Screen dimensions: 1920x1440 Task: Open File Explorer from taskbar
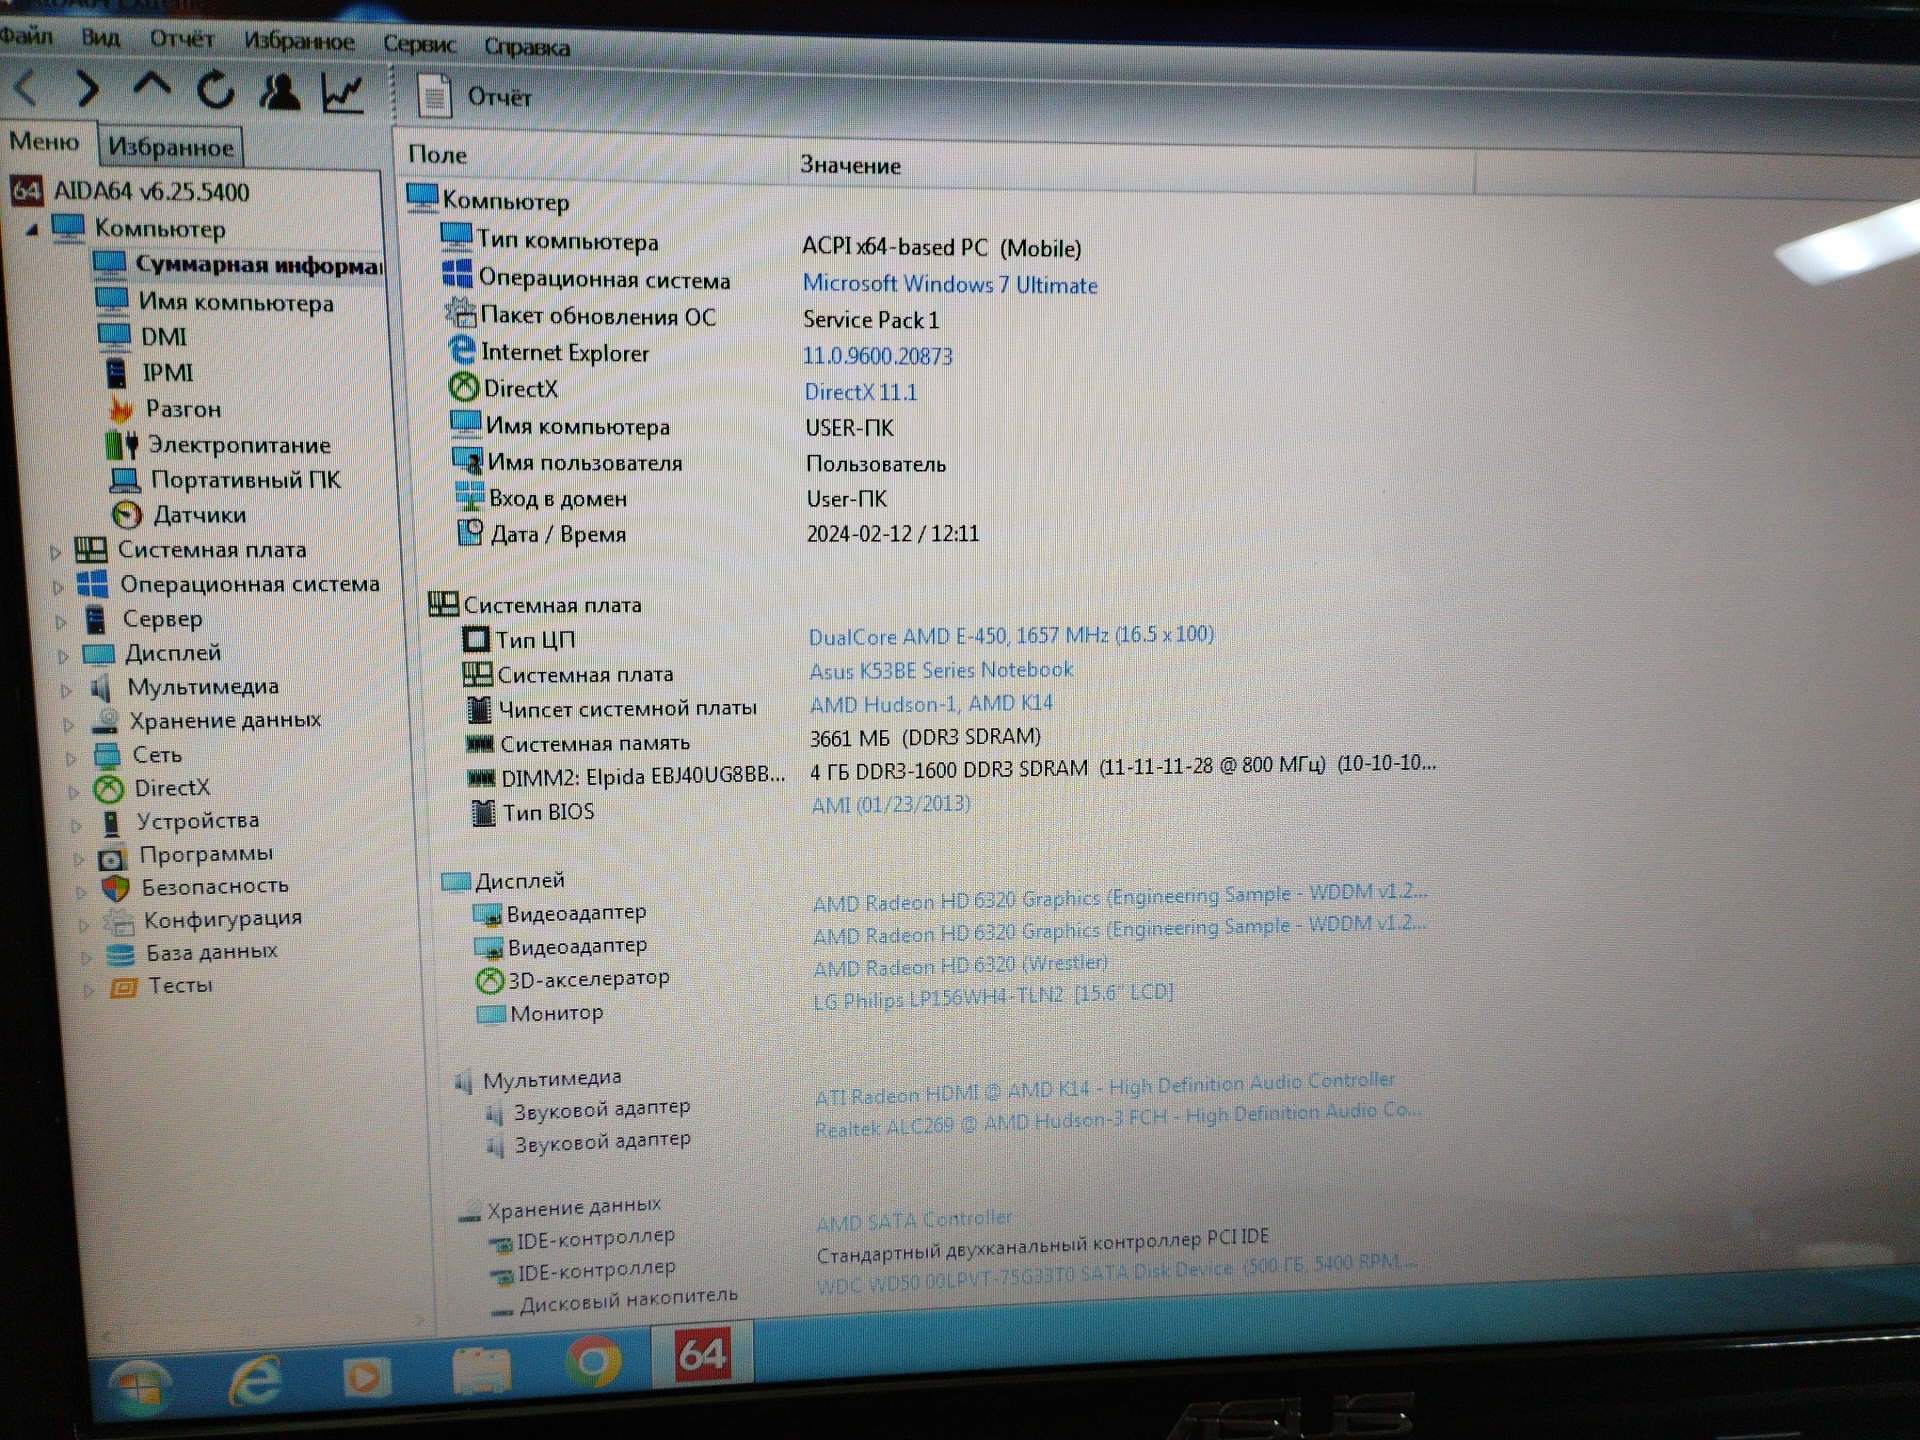point(481,1371)
